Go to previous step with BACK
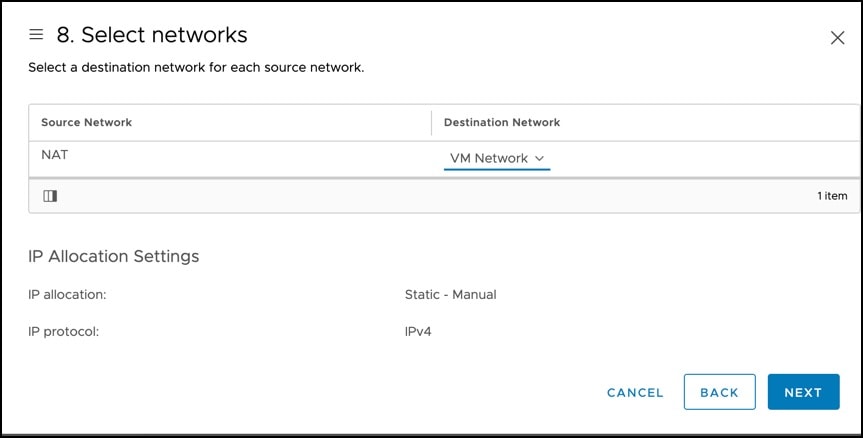The image size is (863, 438). 719,392
